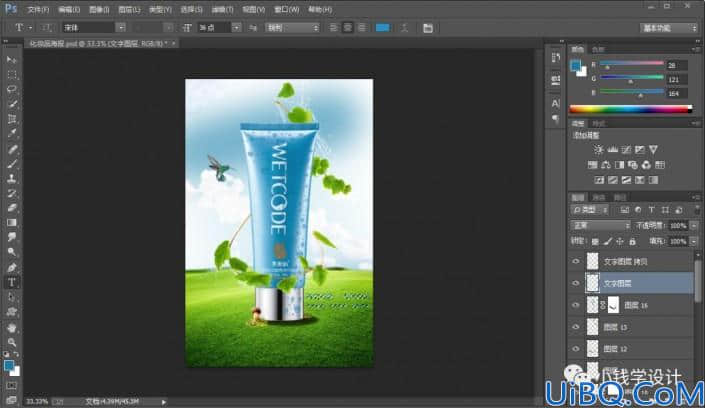Add a Vibrance adjustment

tap(653, 149)
